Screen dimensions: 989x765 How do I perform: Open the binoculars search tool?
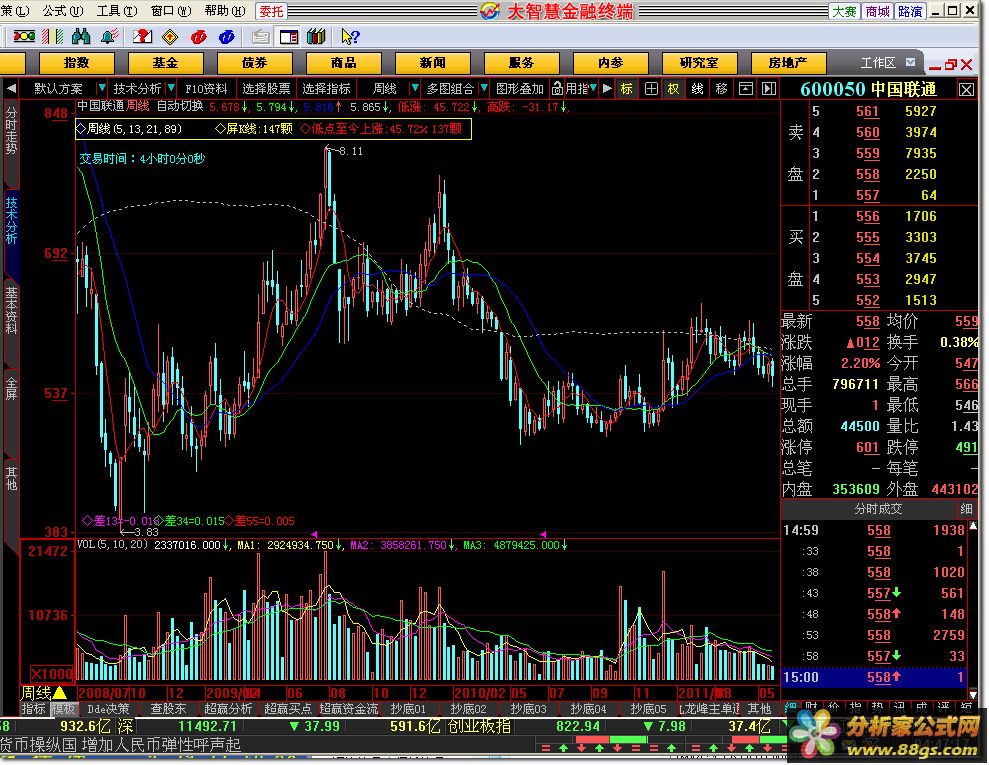coord(81,37)
